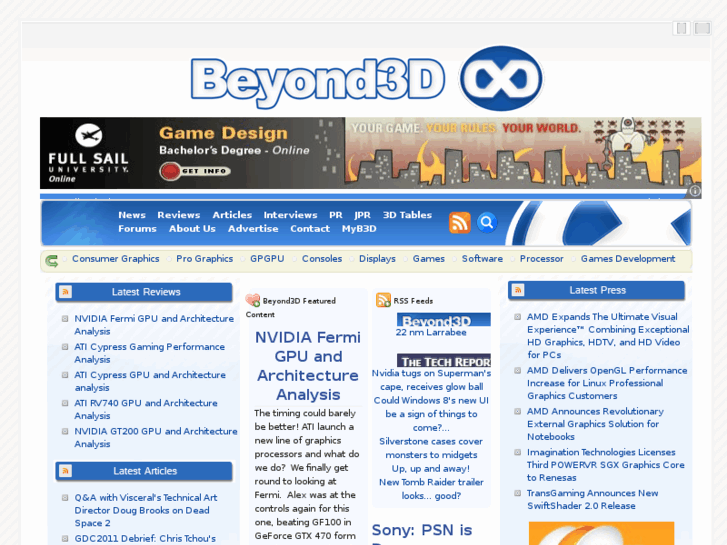This screenshot has width=727, height=545.
Task: Open the Up, up and away! story
Action: [x=431, y=468]
